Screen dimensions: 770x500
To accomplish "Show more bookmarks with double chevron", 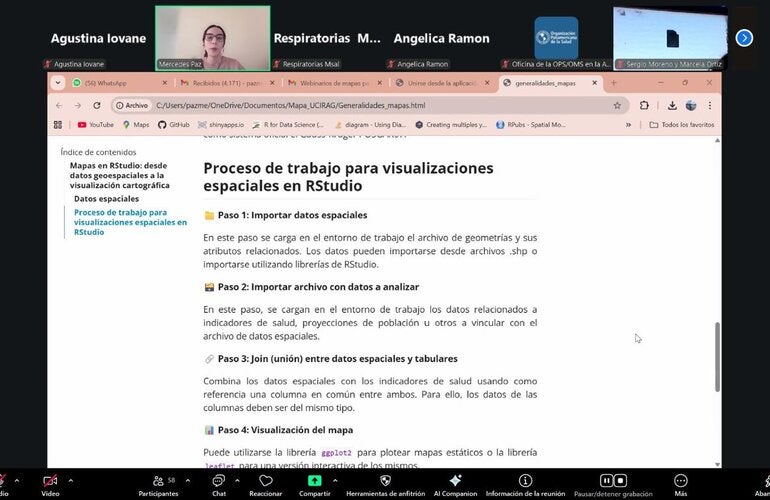I will (x=628, y=125).
